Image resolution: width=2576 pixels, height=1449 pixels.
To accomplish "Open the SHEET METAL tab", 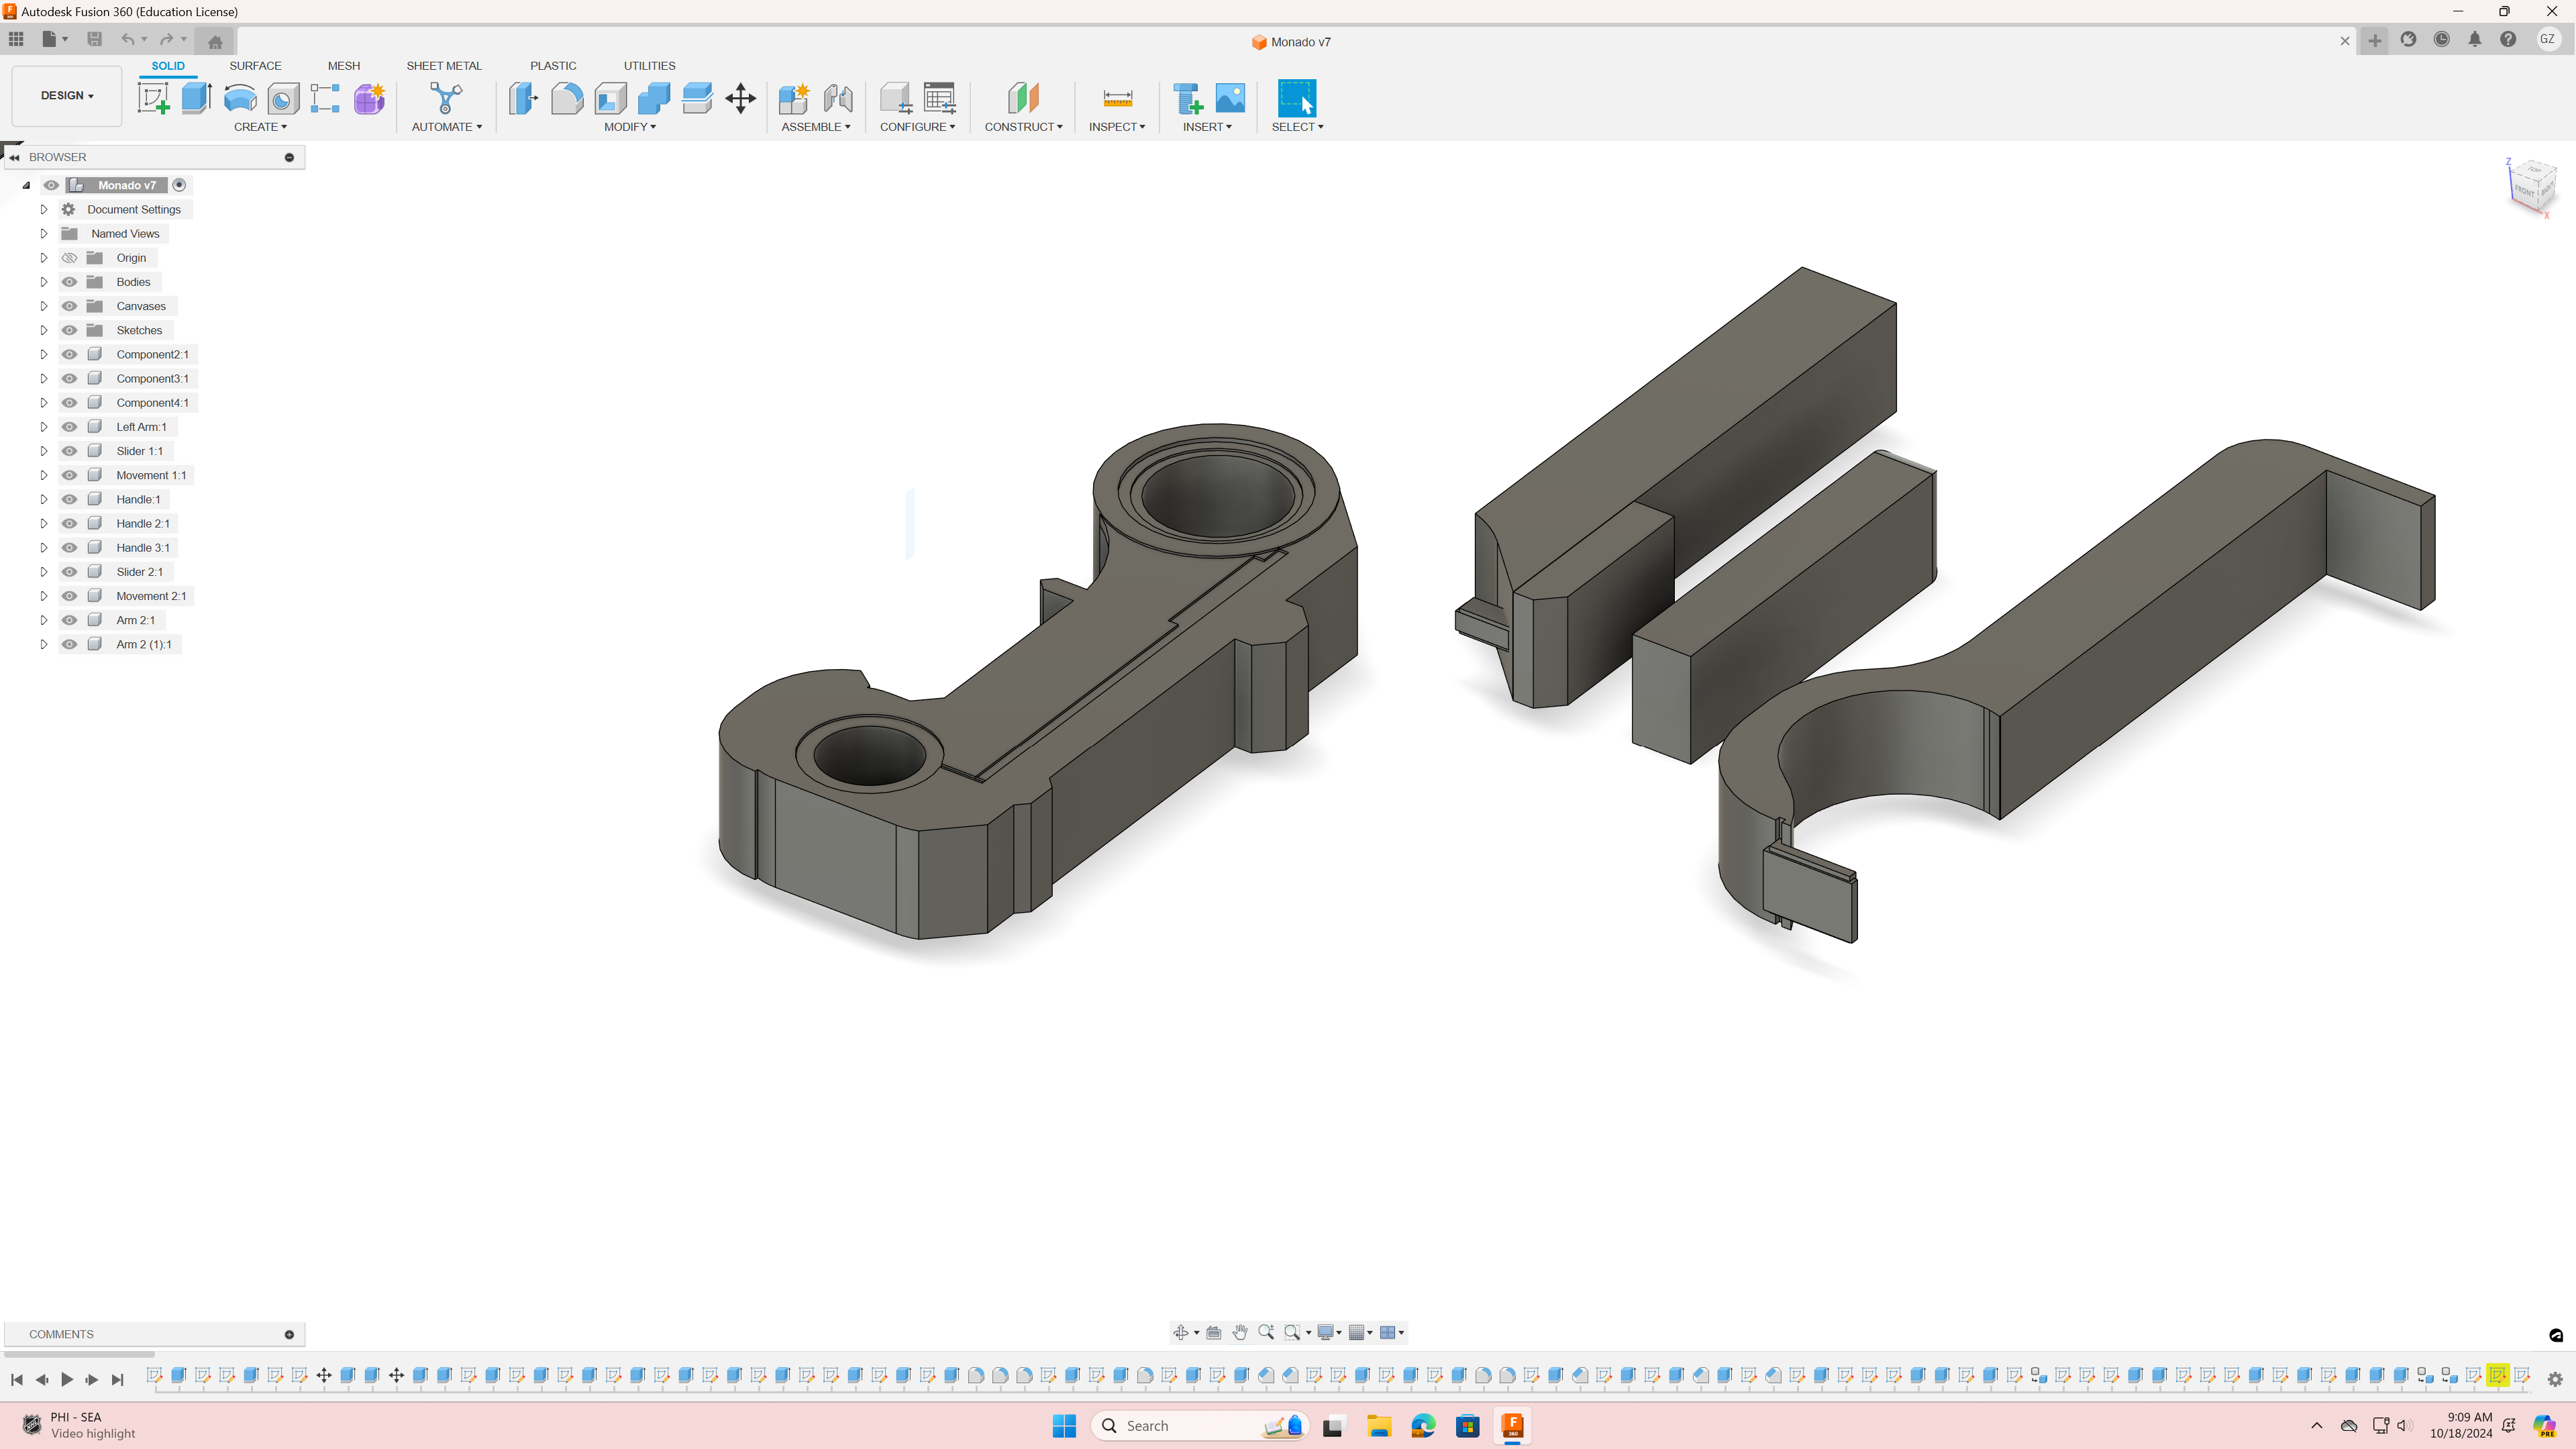I will 443,66.
